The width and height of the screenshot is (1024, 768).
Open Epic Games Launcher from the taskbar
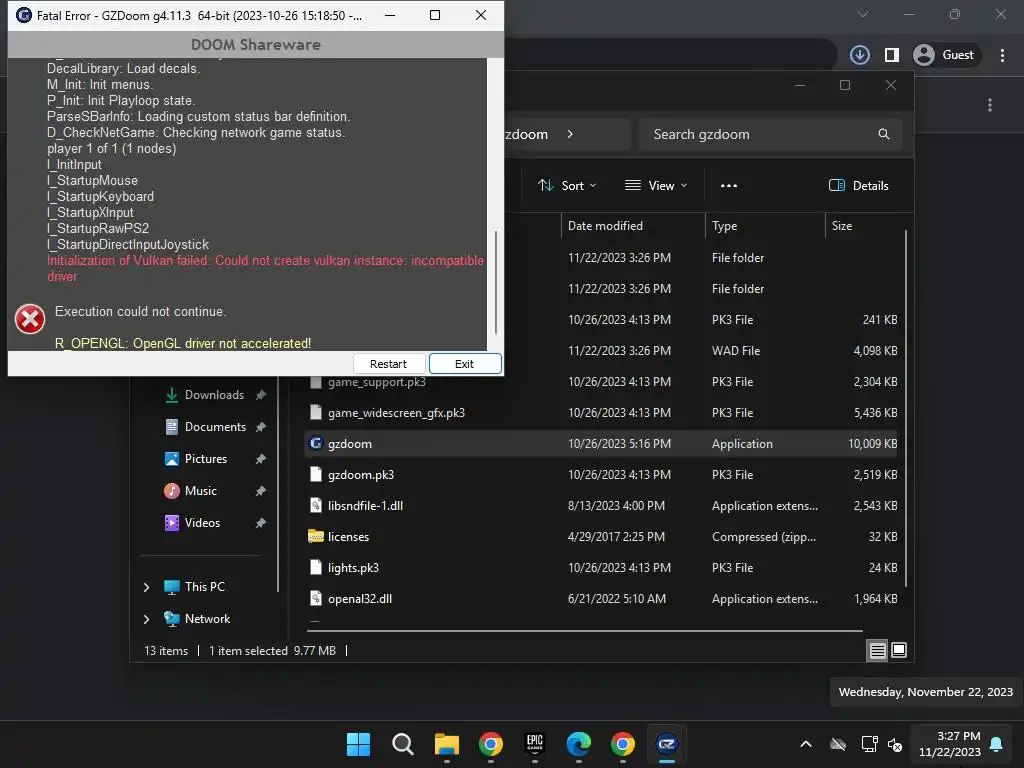(x=534, y=744)
